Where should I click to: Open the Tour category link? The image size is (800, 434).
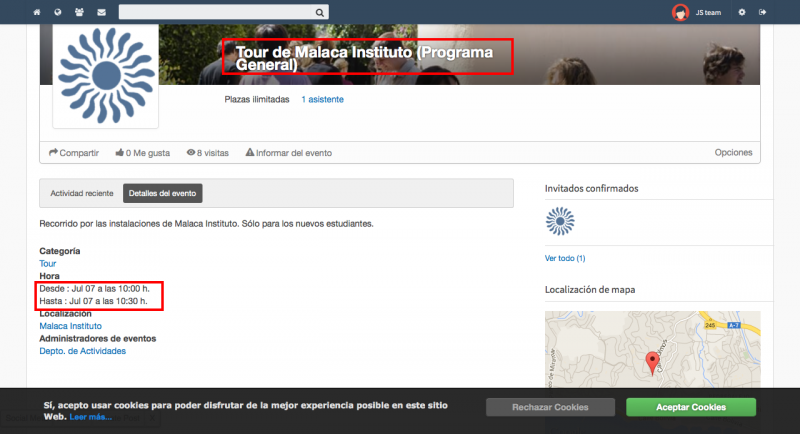47,264
